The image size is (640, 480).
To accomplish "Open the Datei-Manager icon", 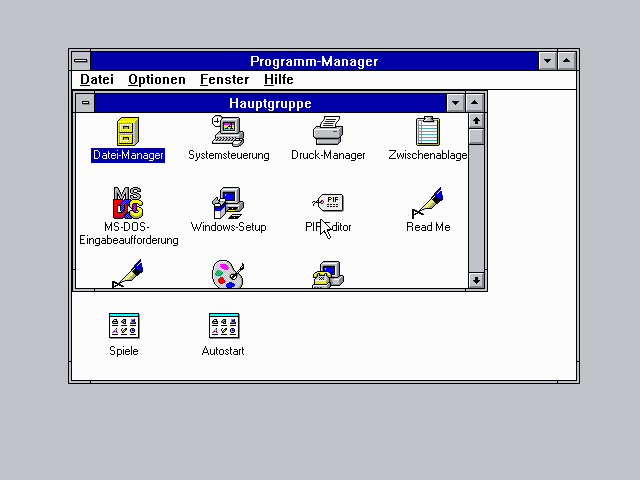I will coord(128,132).
